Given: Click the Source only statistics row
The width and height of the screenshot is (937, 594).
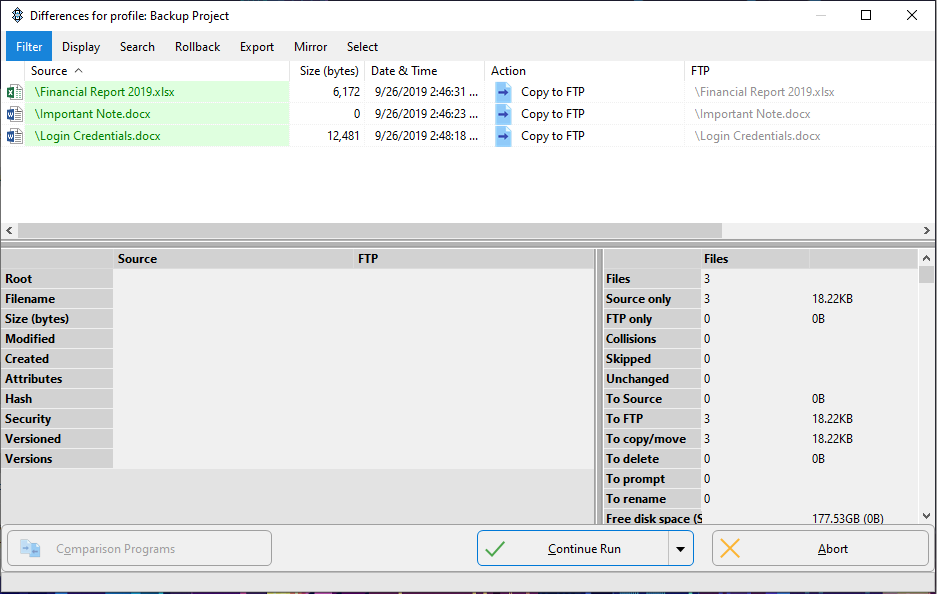Looking at the screenshot, I should click(761, 299).
